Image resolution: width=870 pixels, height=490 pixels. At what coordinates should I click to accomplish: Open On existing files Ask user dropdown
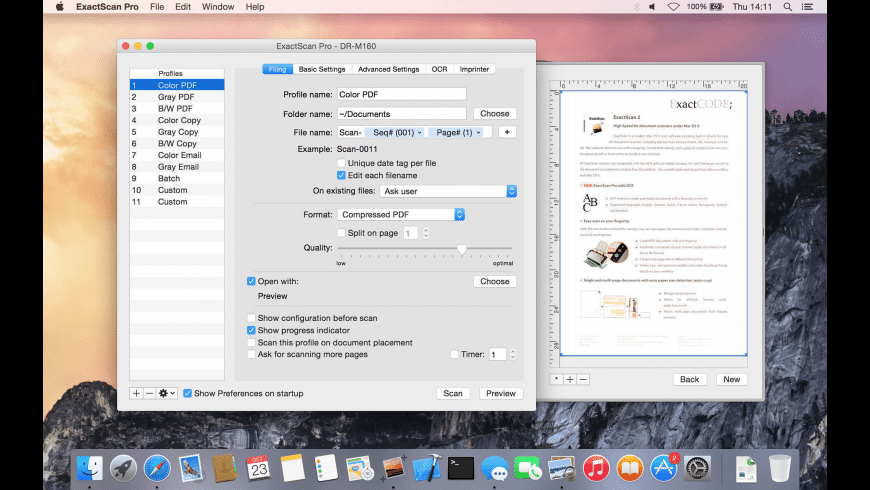pos(448,191)
